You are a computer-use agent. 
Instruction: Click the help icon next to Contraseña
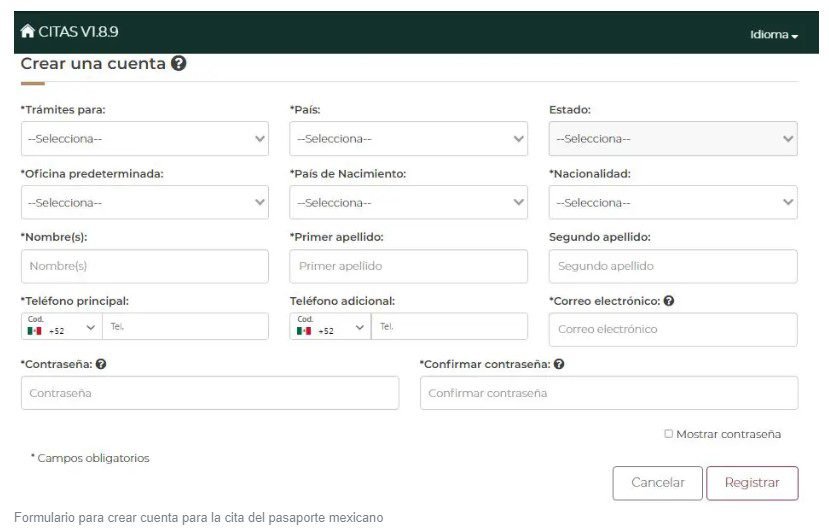click(101, 364)
